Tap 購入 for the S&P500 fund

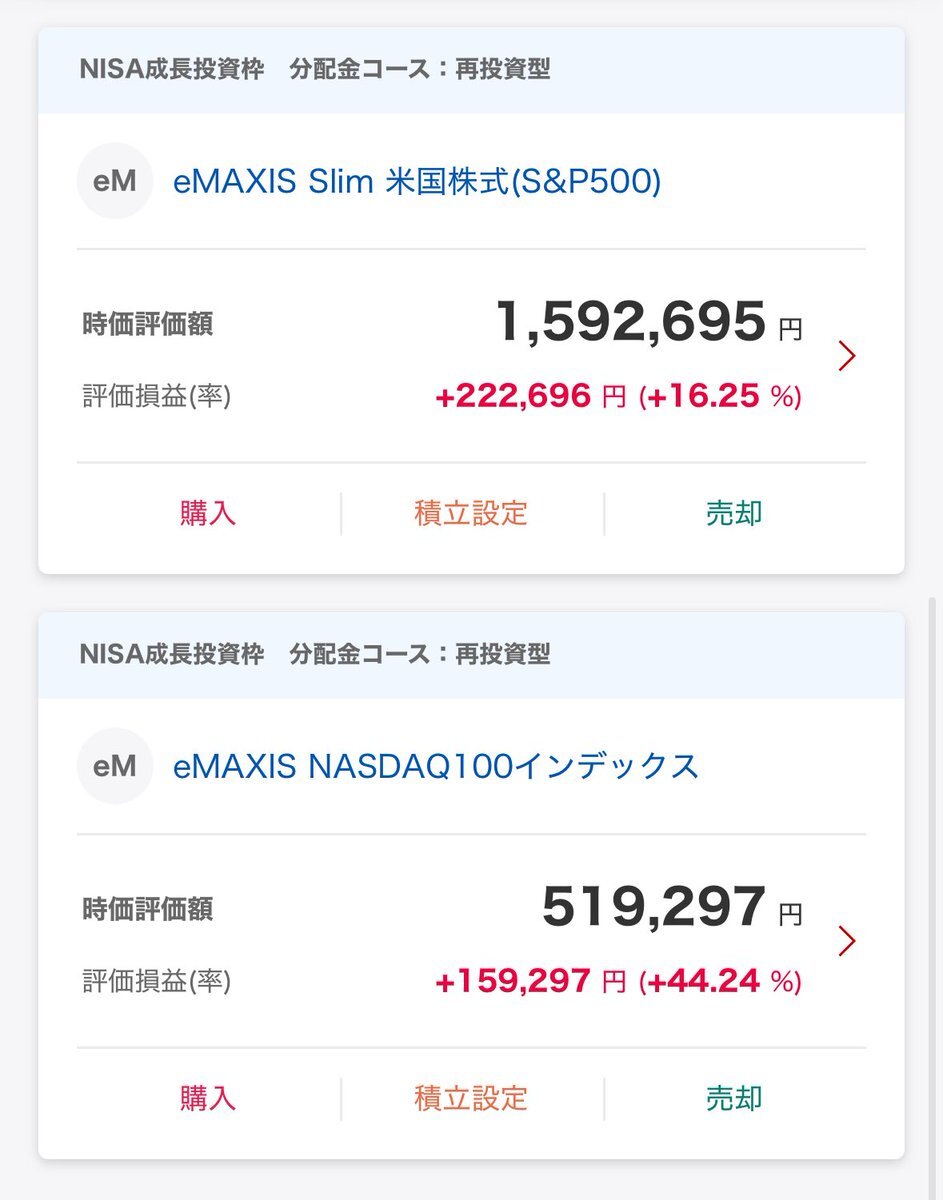tap(208, 513)
